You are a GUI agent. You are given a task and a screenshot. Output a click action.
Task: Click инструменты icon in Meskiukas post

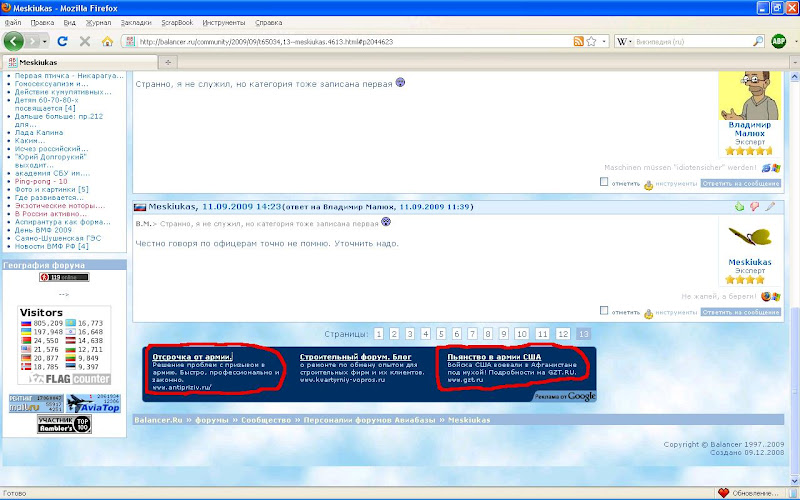coord(648,313)
